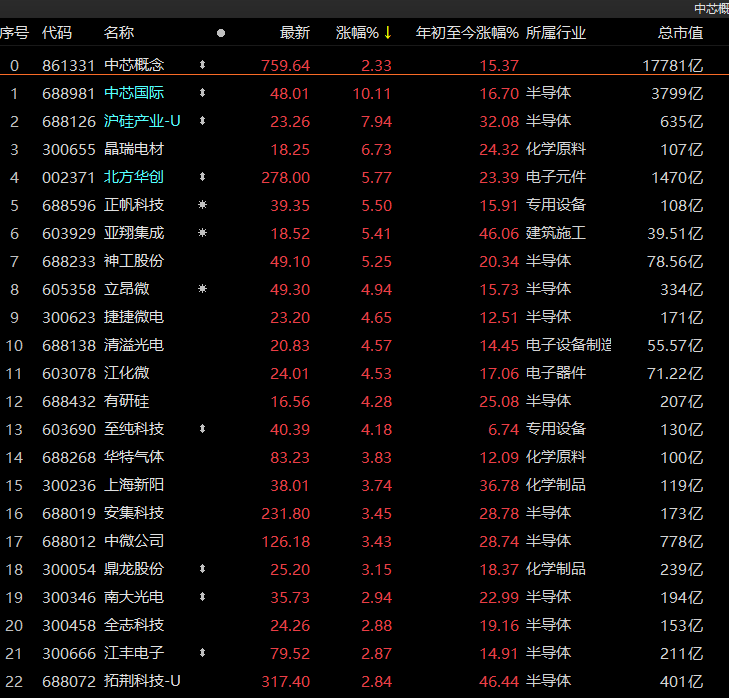Open stock 中芯国际
Image resolution: width=729 pixels, height=698 pixels.
point(134,93)
